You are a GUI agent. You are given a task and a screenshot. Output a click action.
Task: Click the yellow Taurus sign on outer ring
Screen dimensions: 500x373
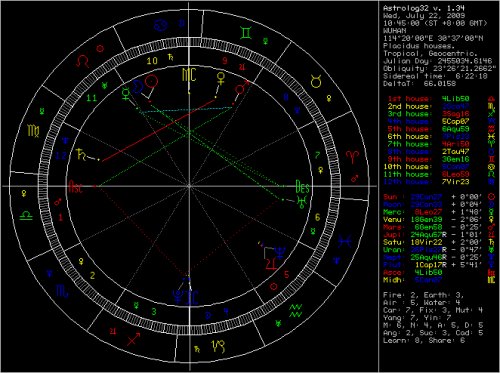pos(316,81)
